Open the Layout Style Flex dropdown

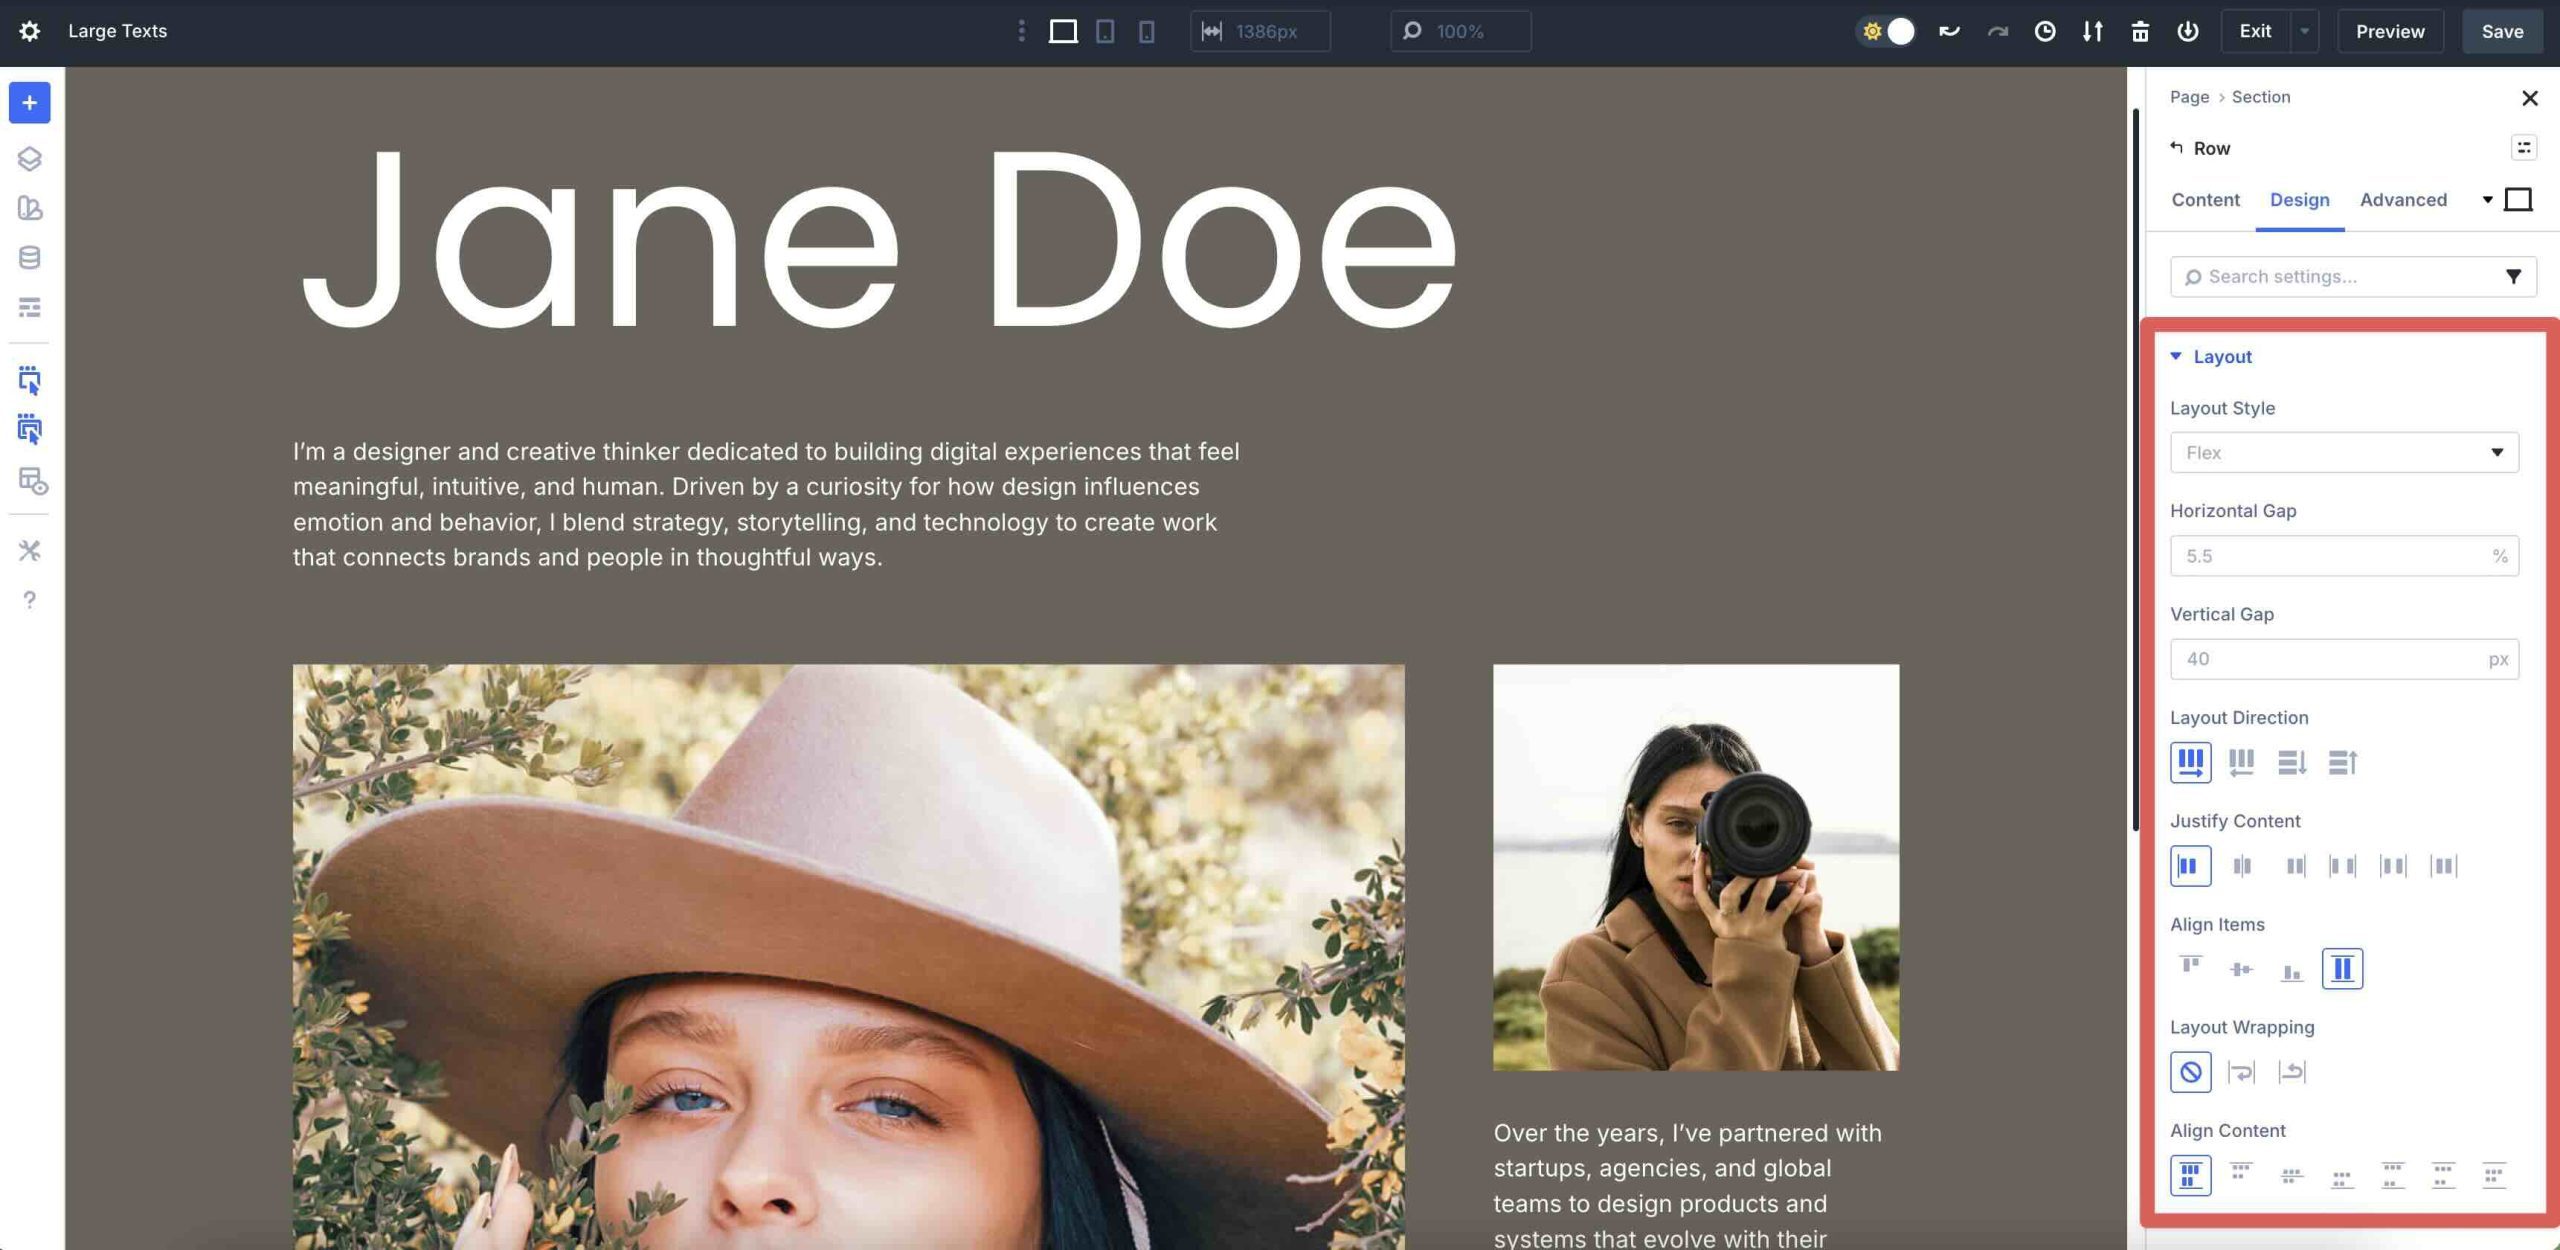pyautogui.click(x=2344, y=452)
